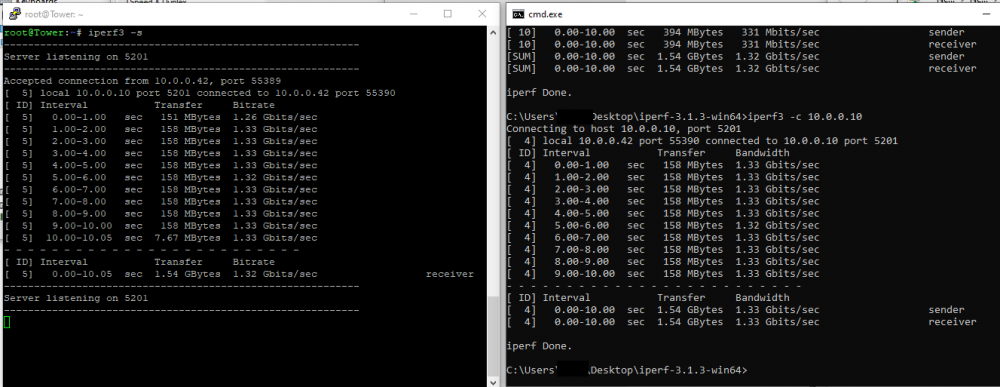The height and width of the screenshot is (387, 1000).
Task: Click the cmd 6.00-7.00 sec interval row
Action: (x=663, y=238)
